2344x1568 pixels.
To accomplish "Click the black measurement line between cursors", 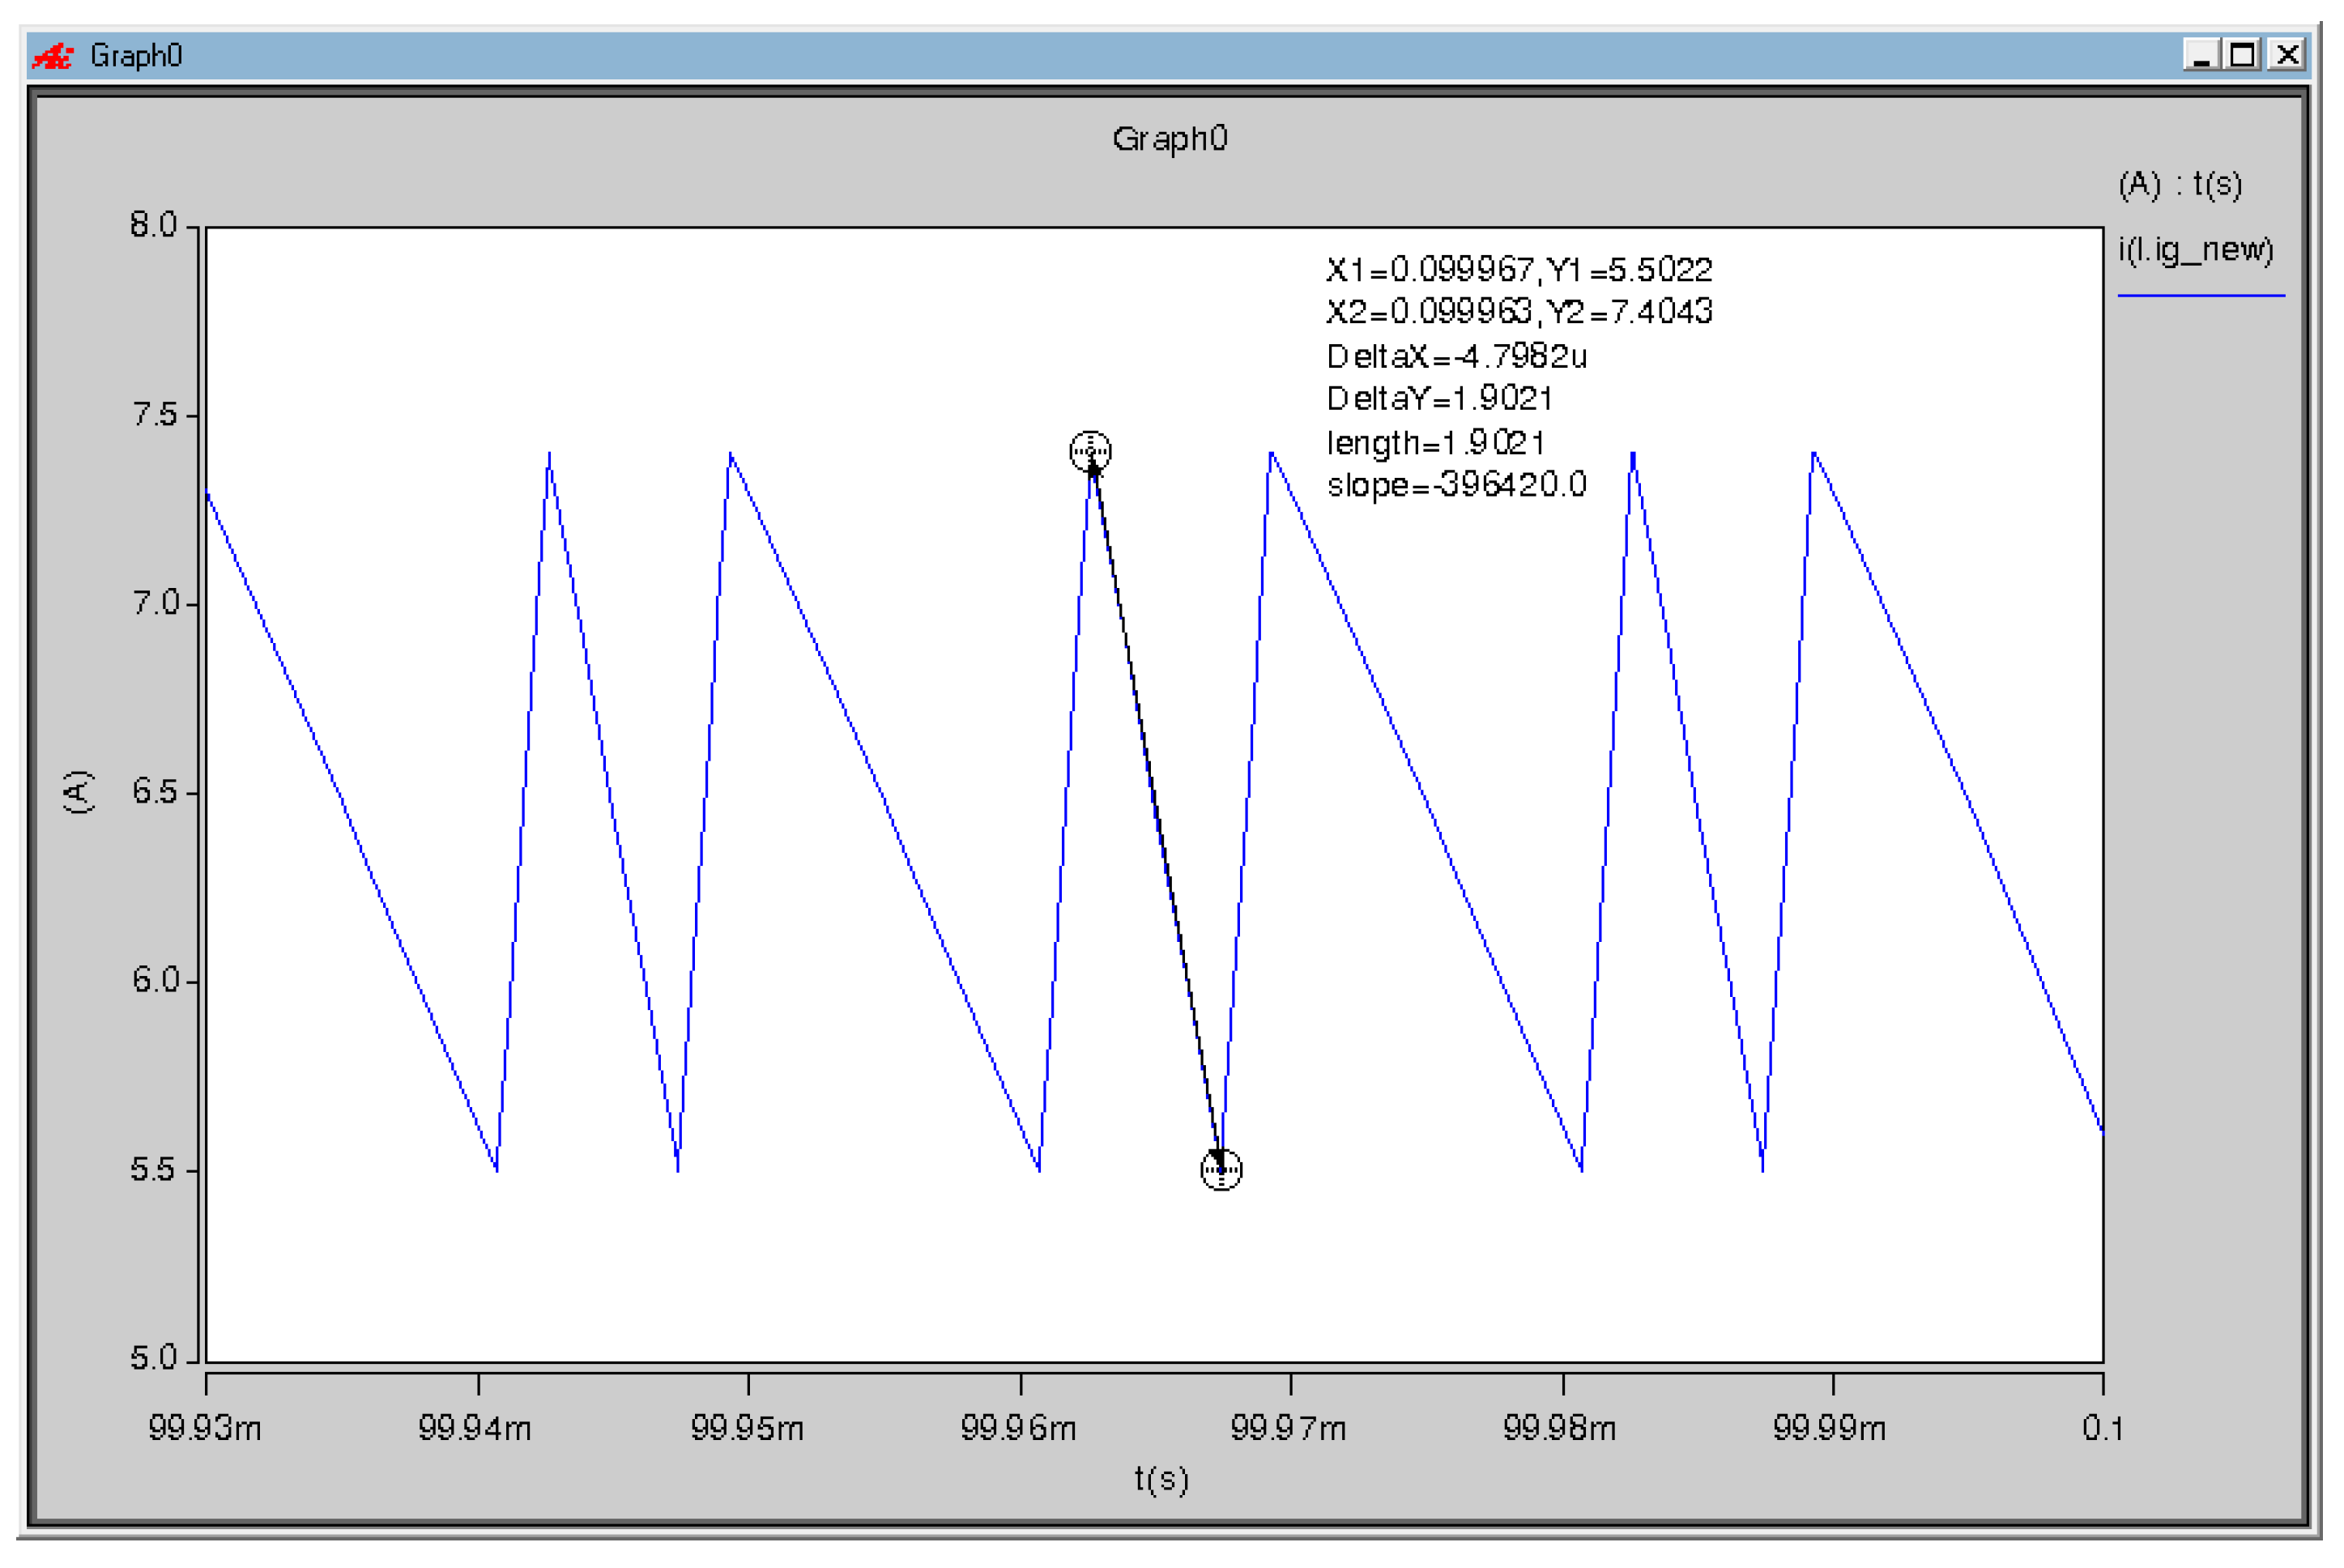I will 1157,810.
